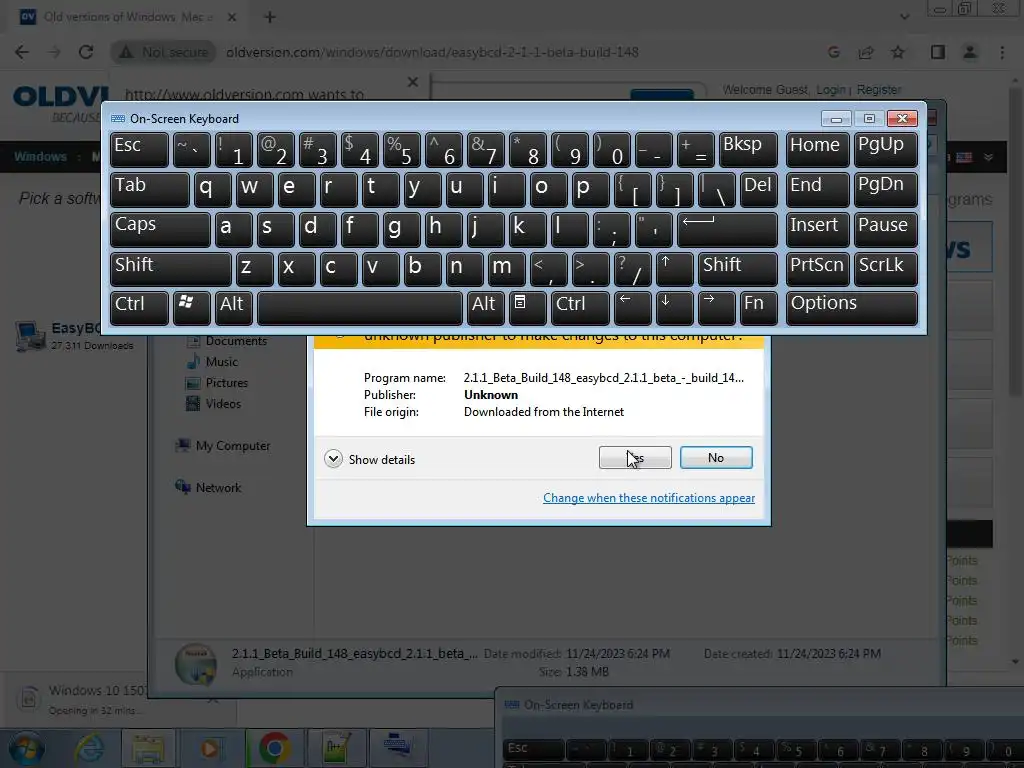This screenshot has width=1024, height=768.
Task: Click the left arrow key
Action: tap(632, 308)
